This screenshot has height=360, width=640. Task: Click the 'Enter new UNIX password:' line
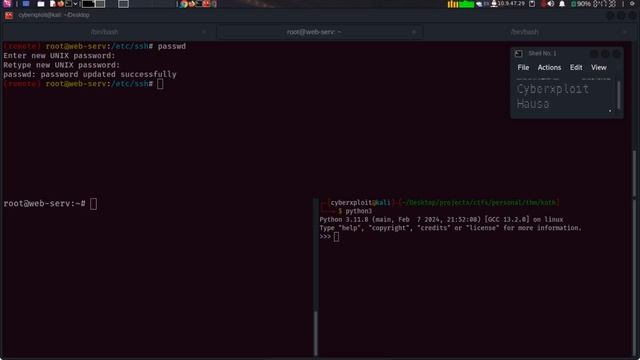coord(59,56)
